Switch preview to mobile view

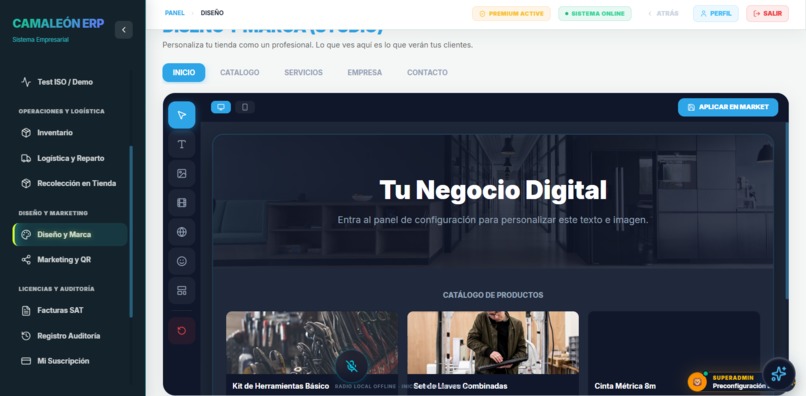click(245, 107)
